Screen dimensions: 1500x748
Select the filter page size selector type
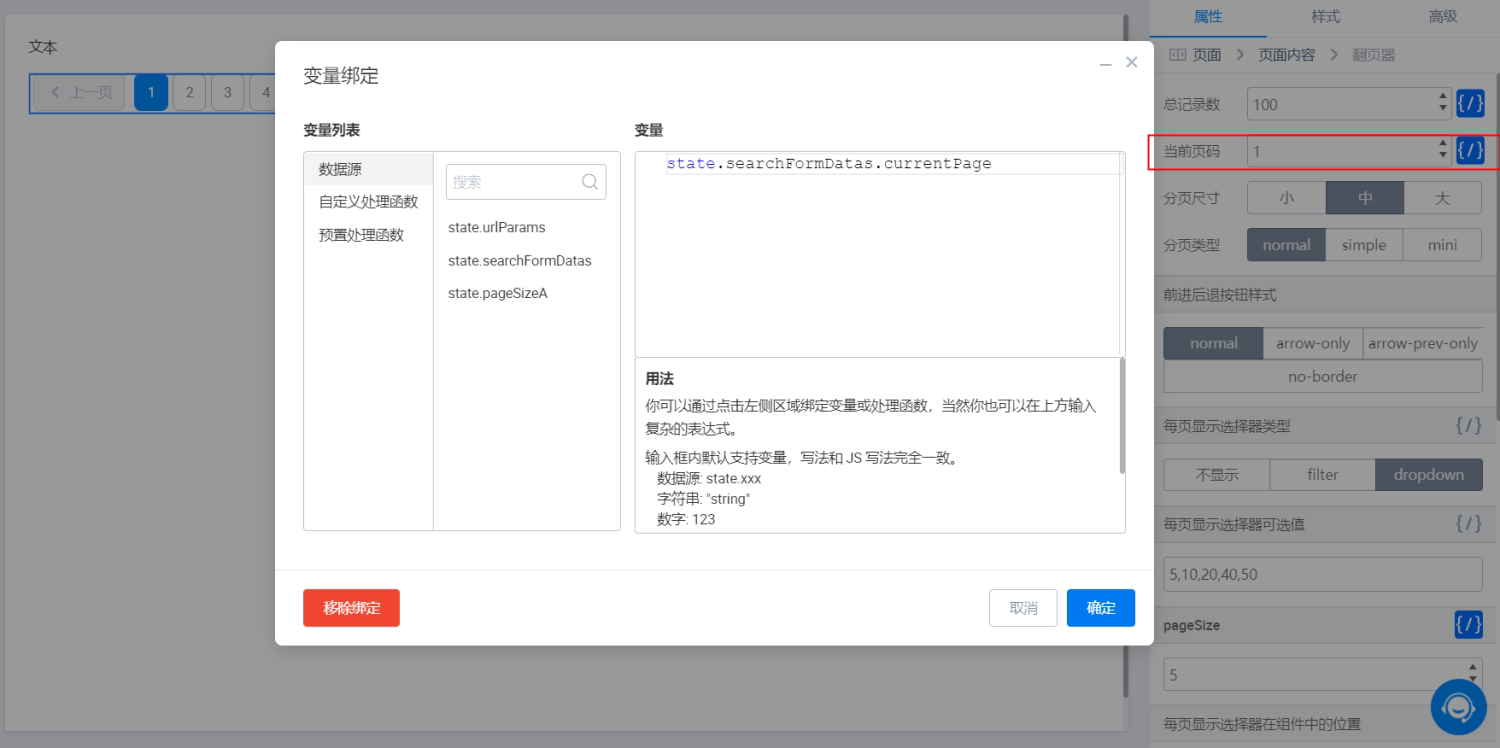1322,475
